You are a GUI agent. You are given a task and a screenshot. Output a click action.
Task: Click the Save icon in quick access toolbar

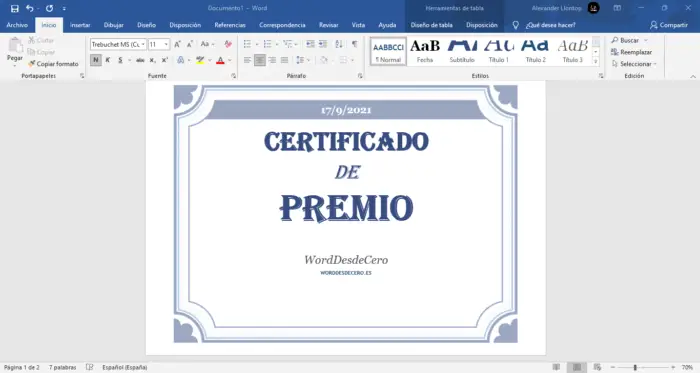tap(14, 8)
